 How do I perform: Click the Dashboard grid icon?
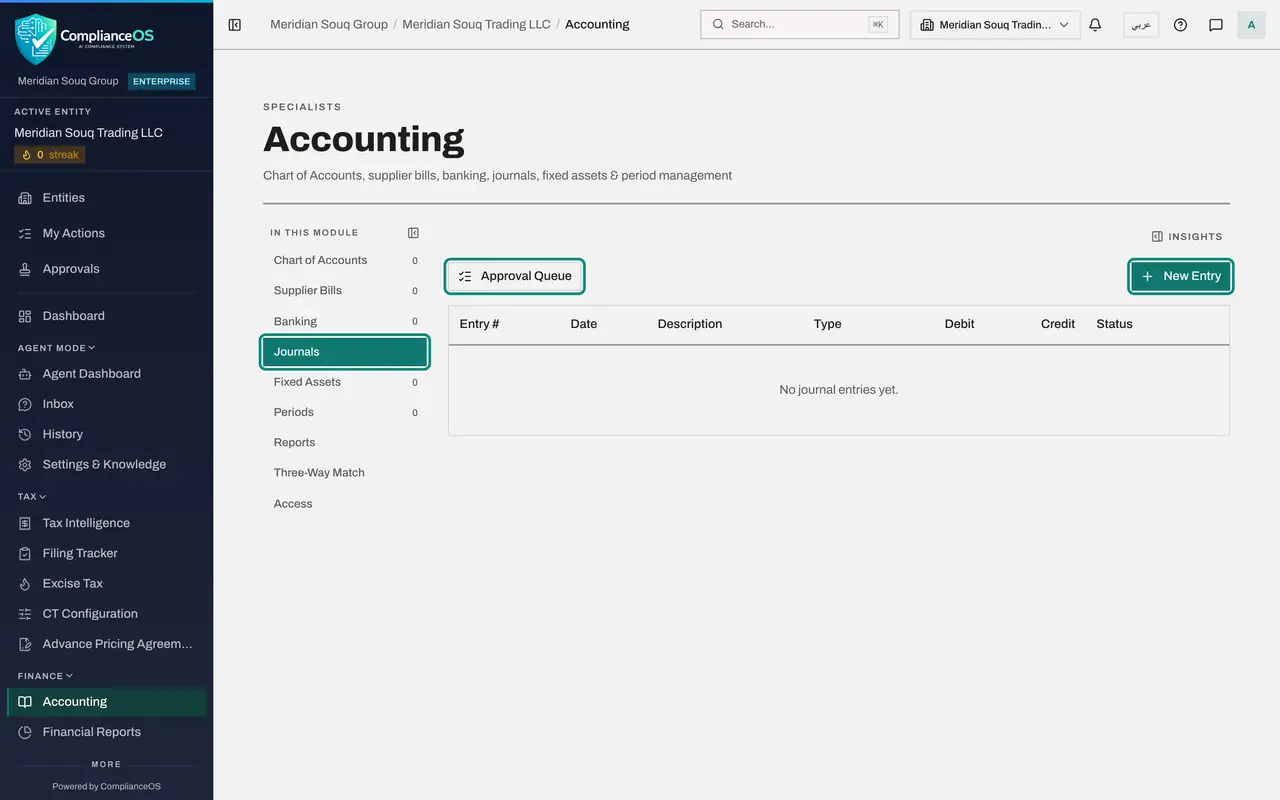25,316
